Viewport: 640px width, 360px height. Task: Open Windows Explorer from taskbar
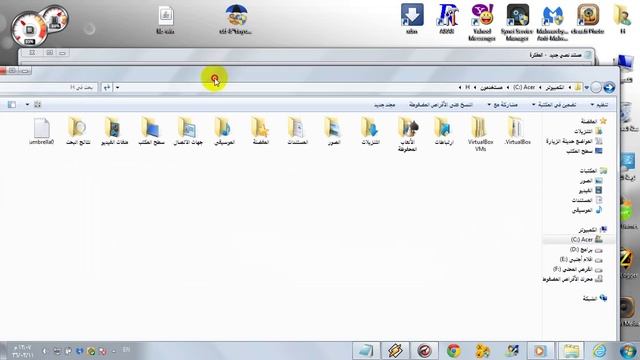pos(571,351)
